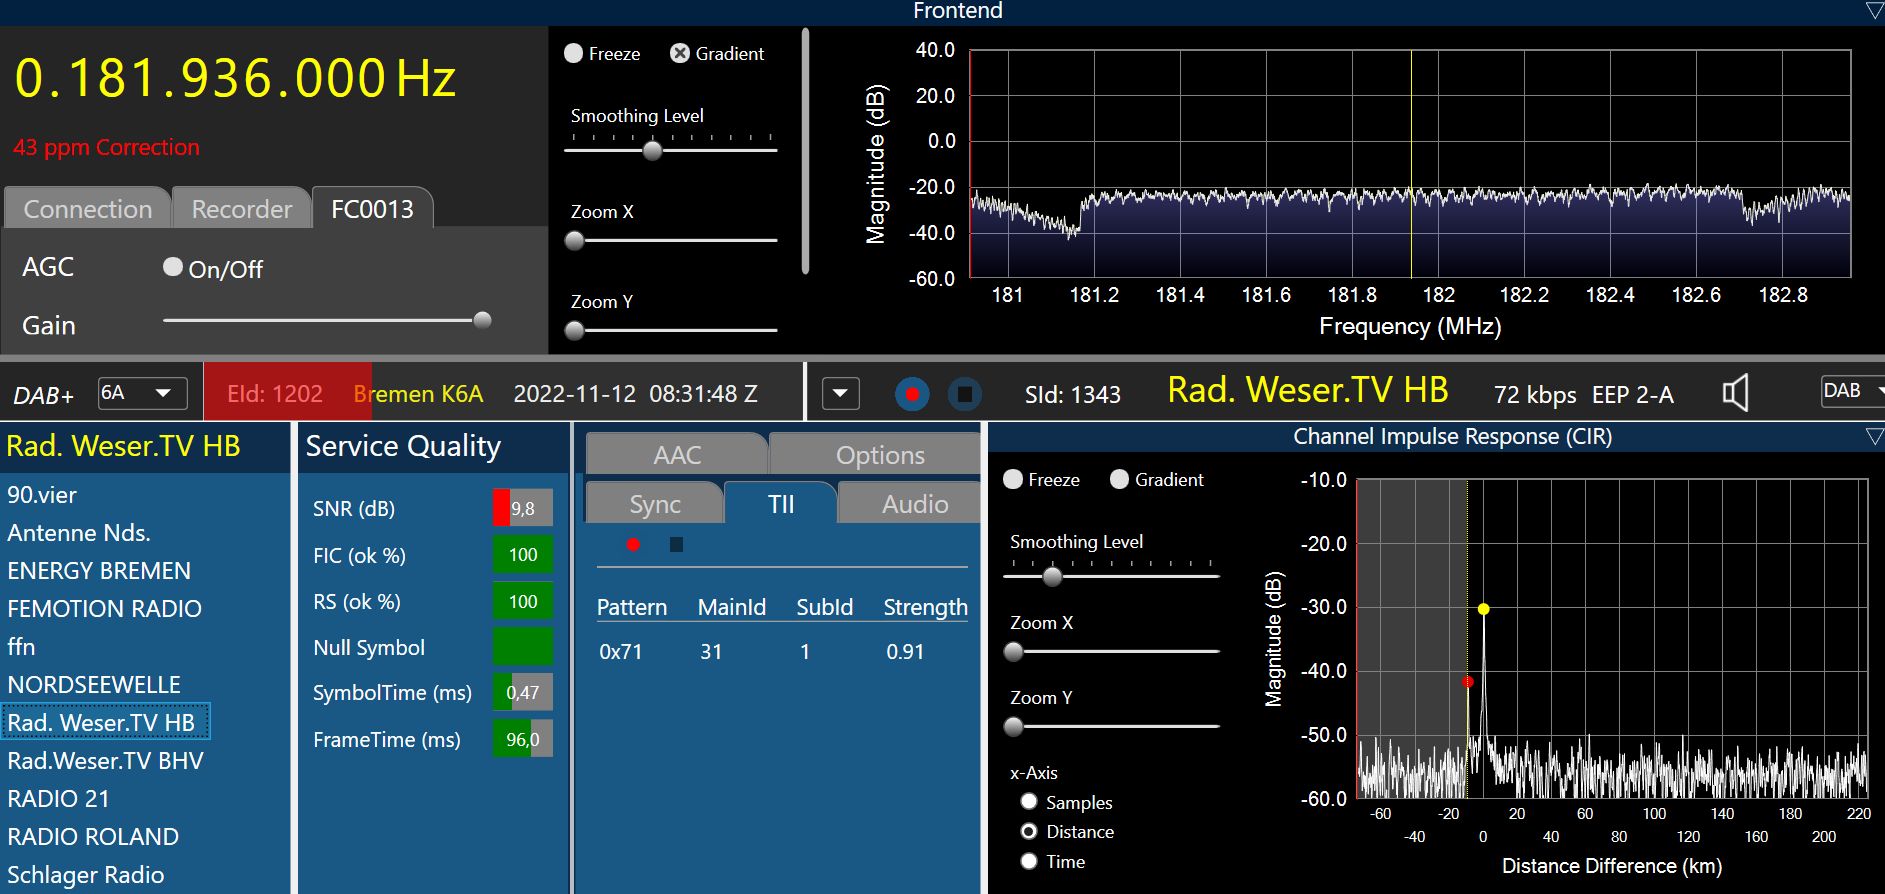
Task: Click the red TII record dot
Action: point(633,544)
